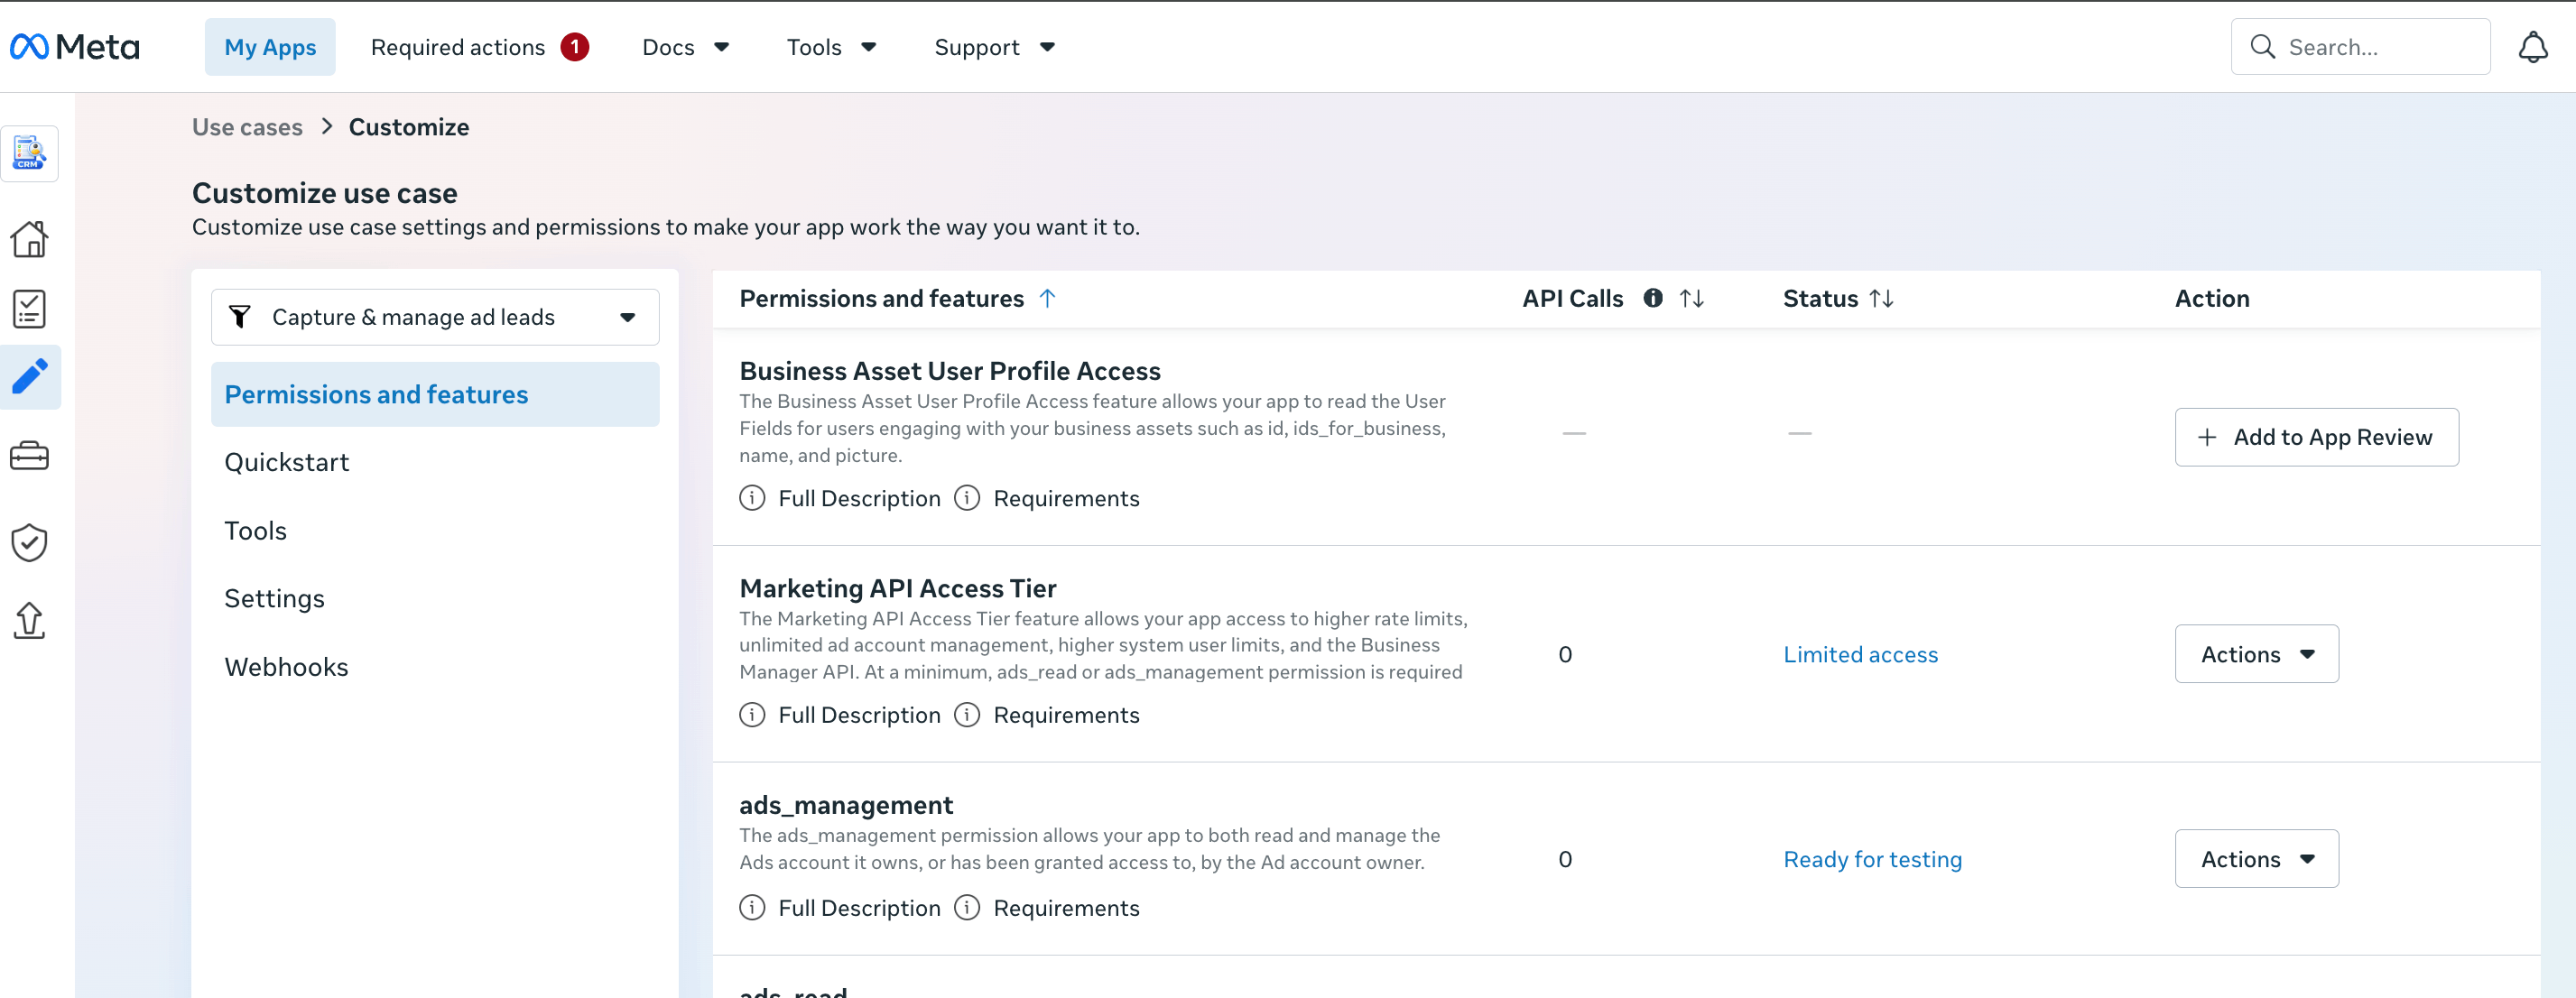Viewport: 2576px width, 998px height.
Task: Open Full Description for Marketing API Access Tier
Action: coord(859,715)
